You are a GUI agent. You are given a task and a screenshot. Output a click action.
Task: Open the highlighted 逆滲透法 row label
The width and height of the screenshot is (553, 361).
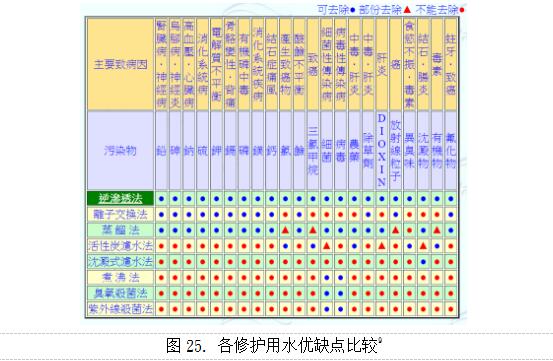coord(120,198)
